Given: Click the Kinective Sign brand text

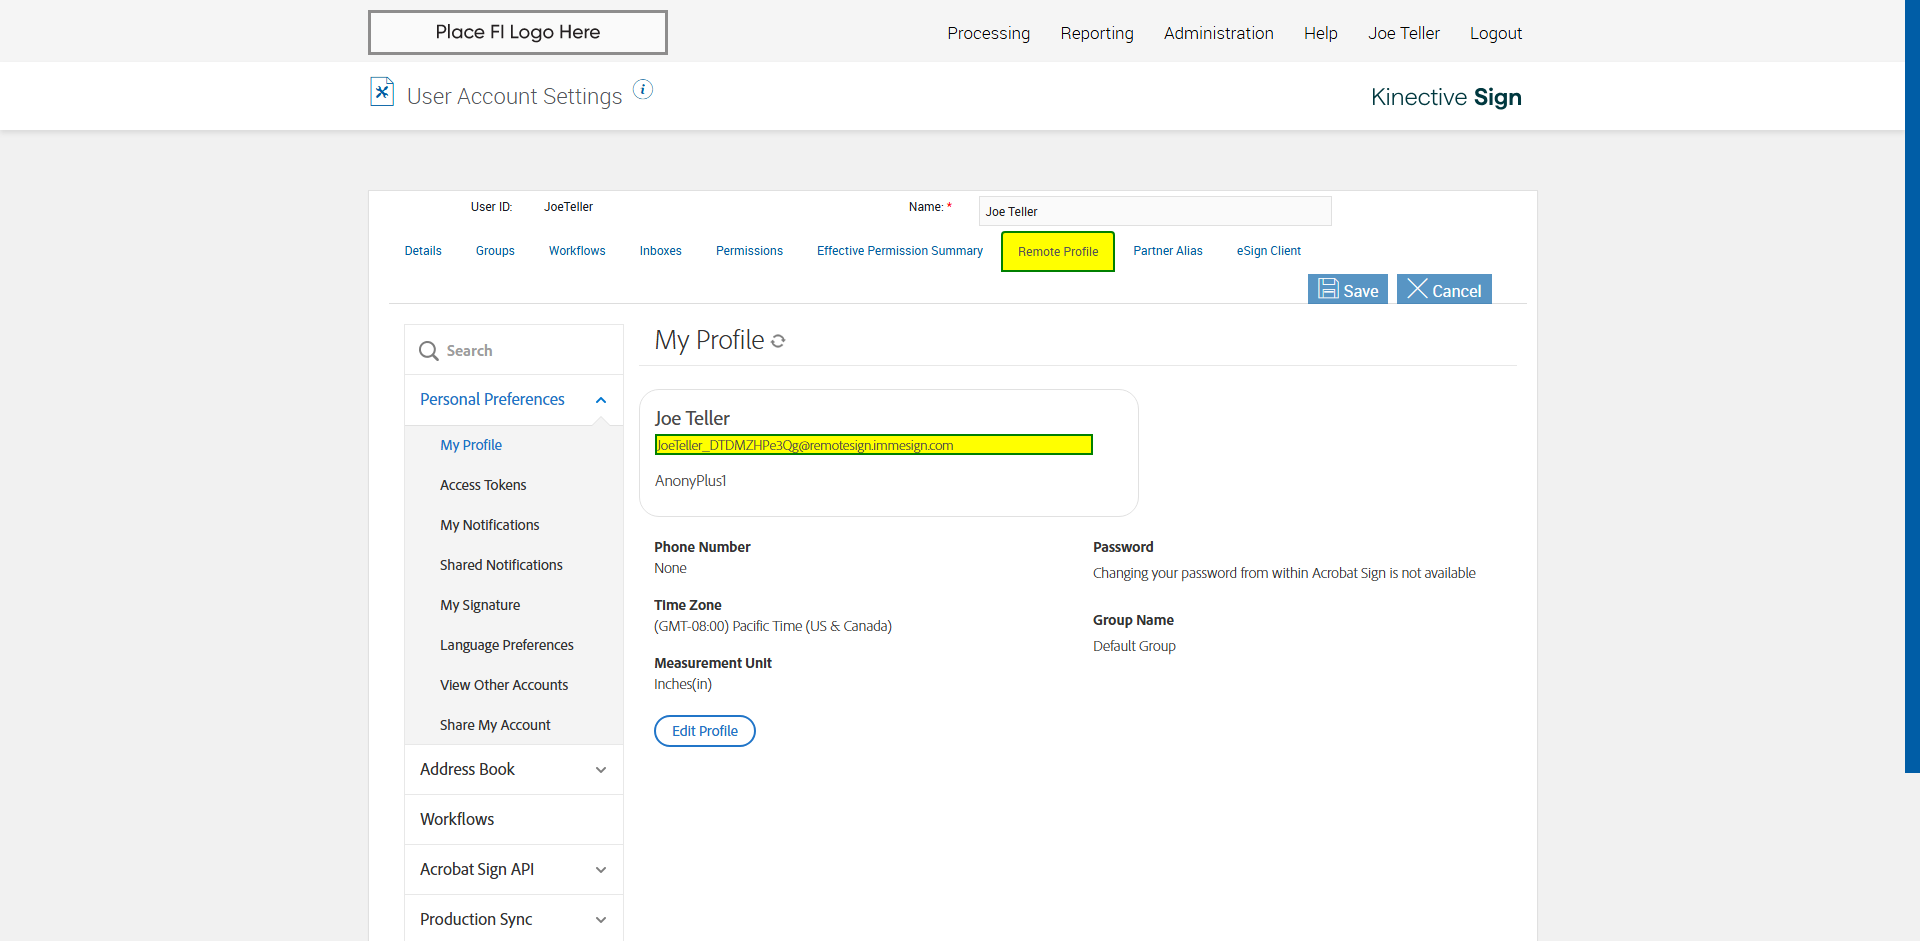Looking at the screenshot, I should tap(1446, 97).
